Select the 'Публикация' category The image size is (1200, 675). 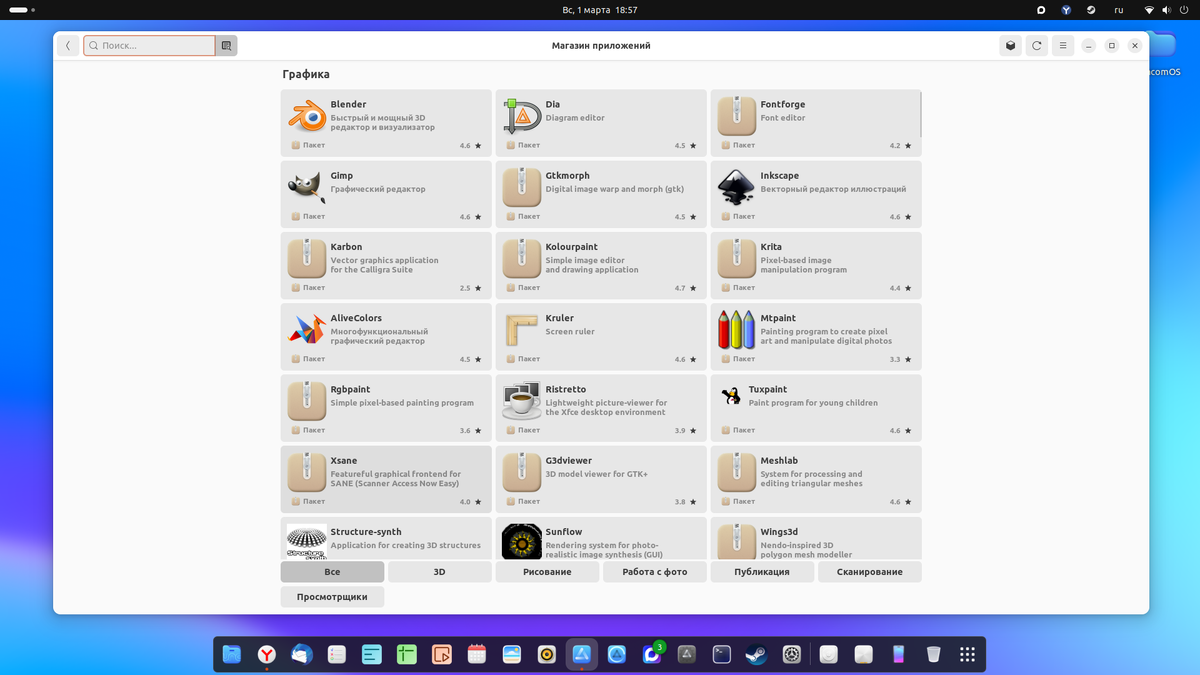pyautogui.click(x=762, y=572)
